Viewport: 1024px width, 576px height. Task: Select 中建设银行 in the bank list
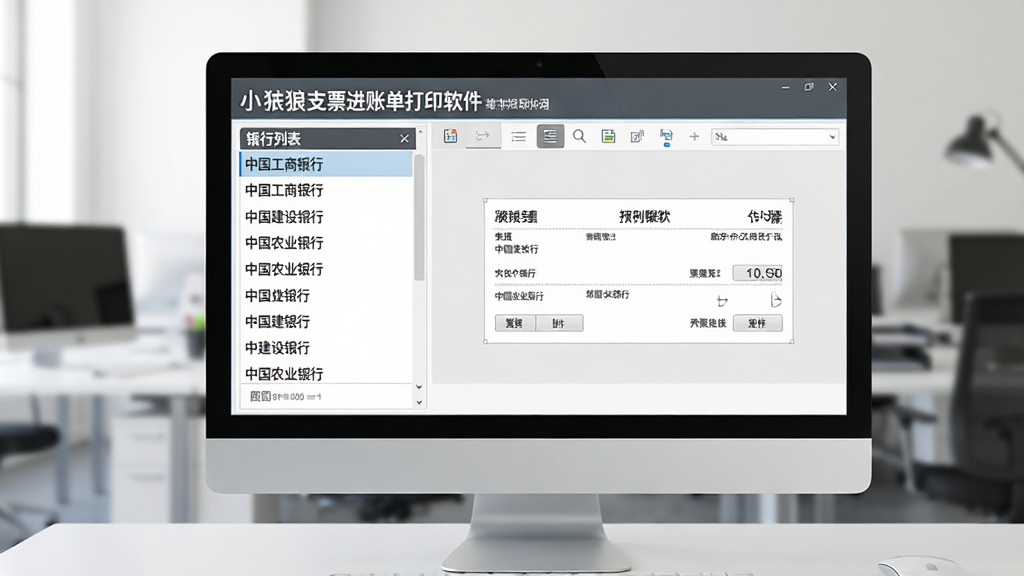tap(326, 347)
